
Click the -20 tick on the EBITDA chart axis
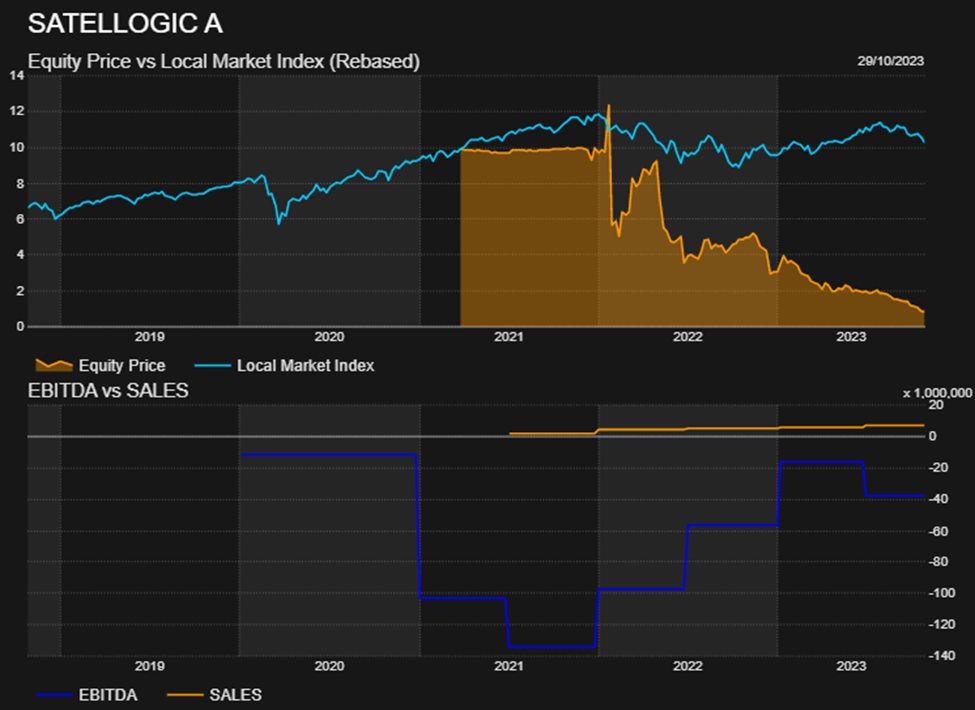tap(938, 468)
